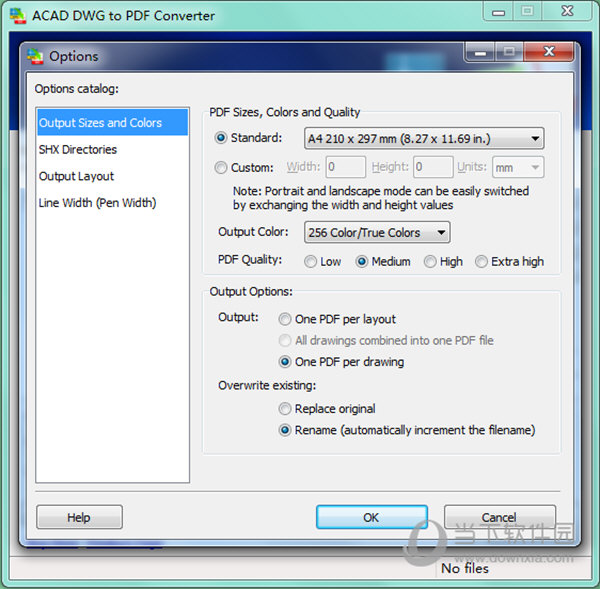Viewport: 600px width, 589px height.
Task: Set PDF Quality to Medium
Action: pyautogui.click(x=362, y=262)
